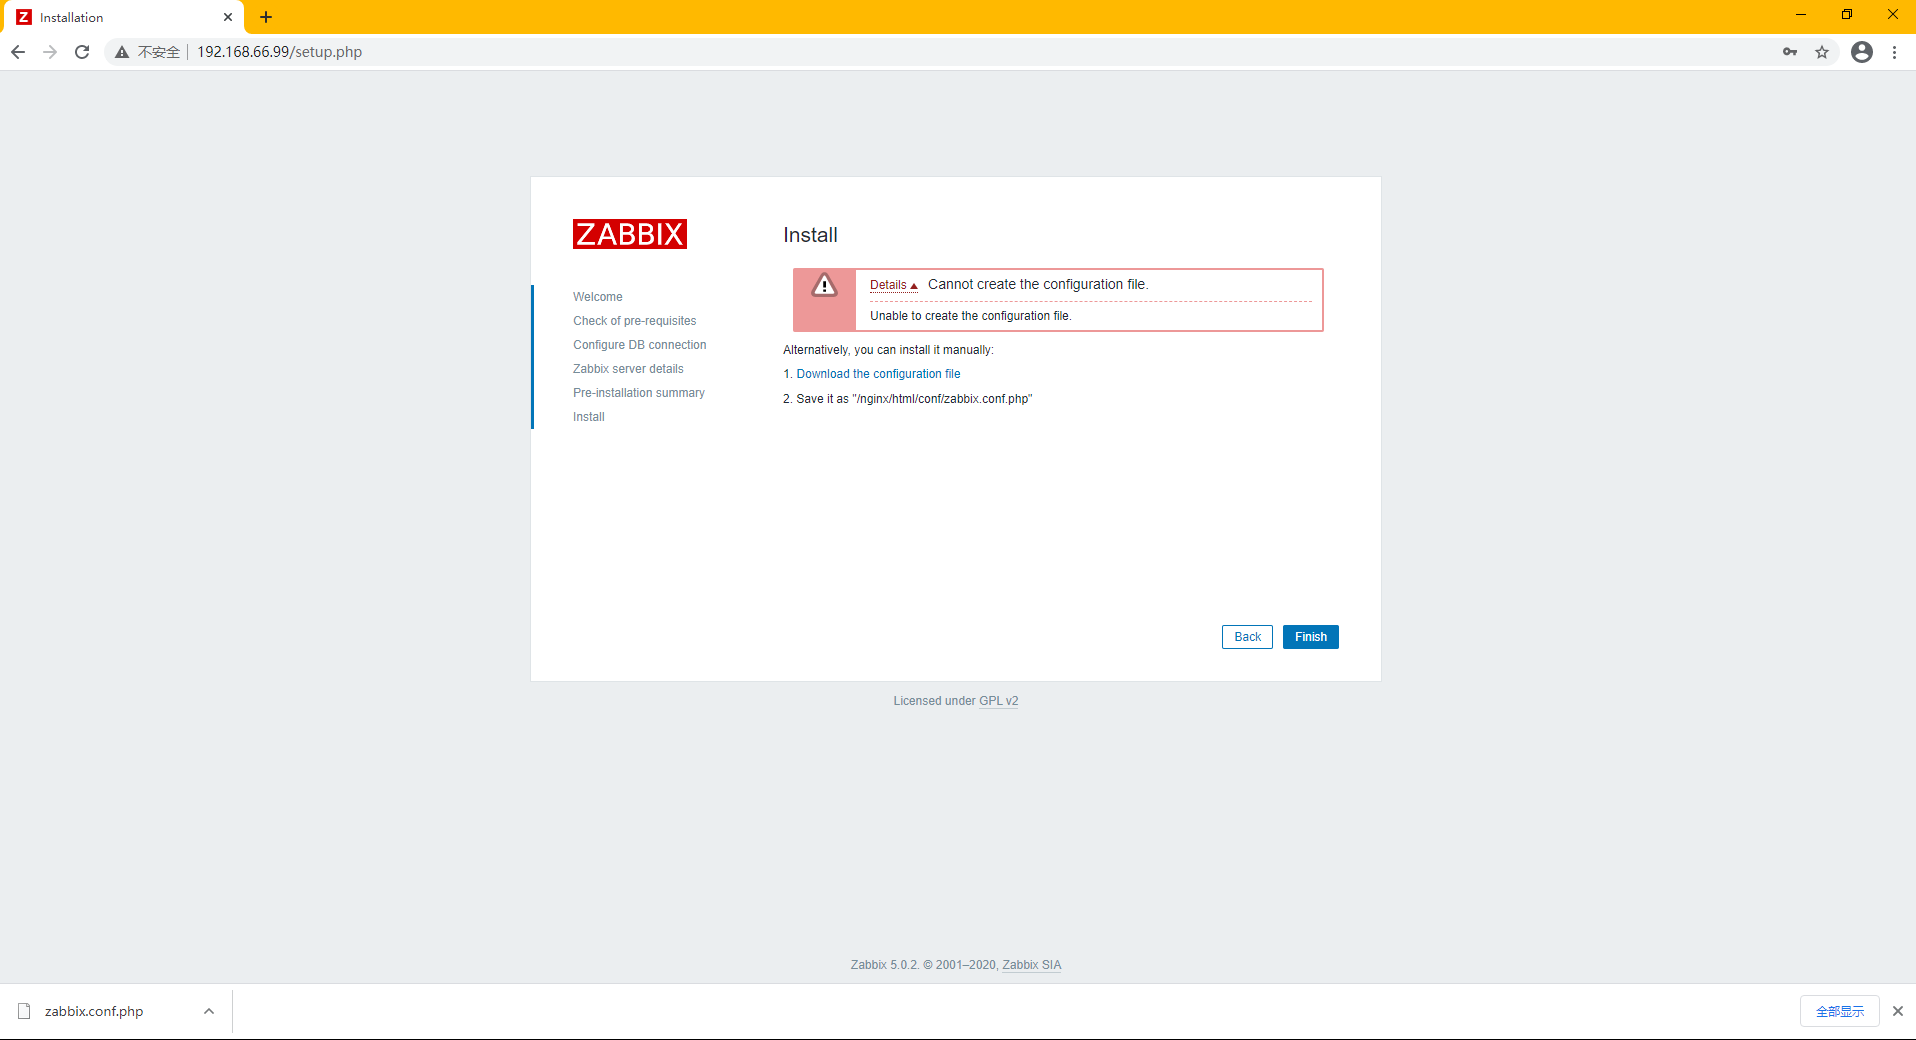Image resolution: width=1916 pixels, height=1040 pixels.
Task: Click the ZABBIX logo
Action: pyautogui.click(x=630, y=234)
